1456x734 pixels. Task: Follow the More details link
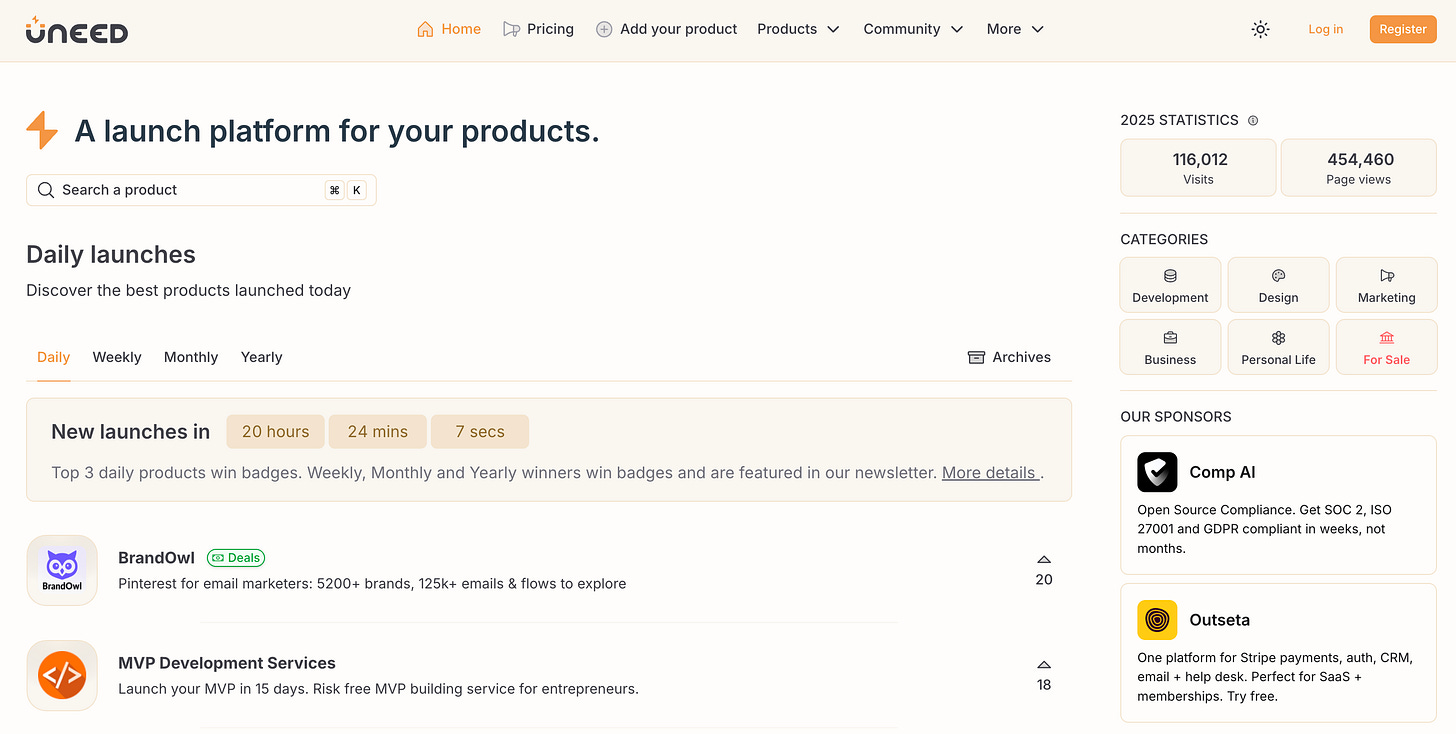pos(989,473)
